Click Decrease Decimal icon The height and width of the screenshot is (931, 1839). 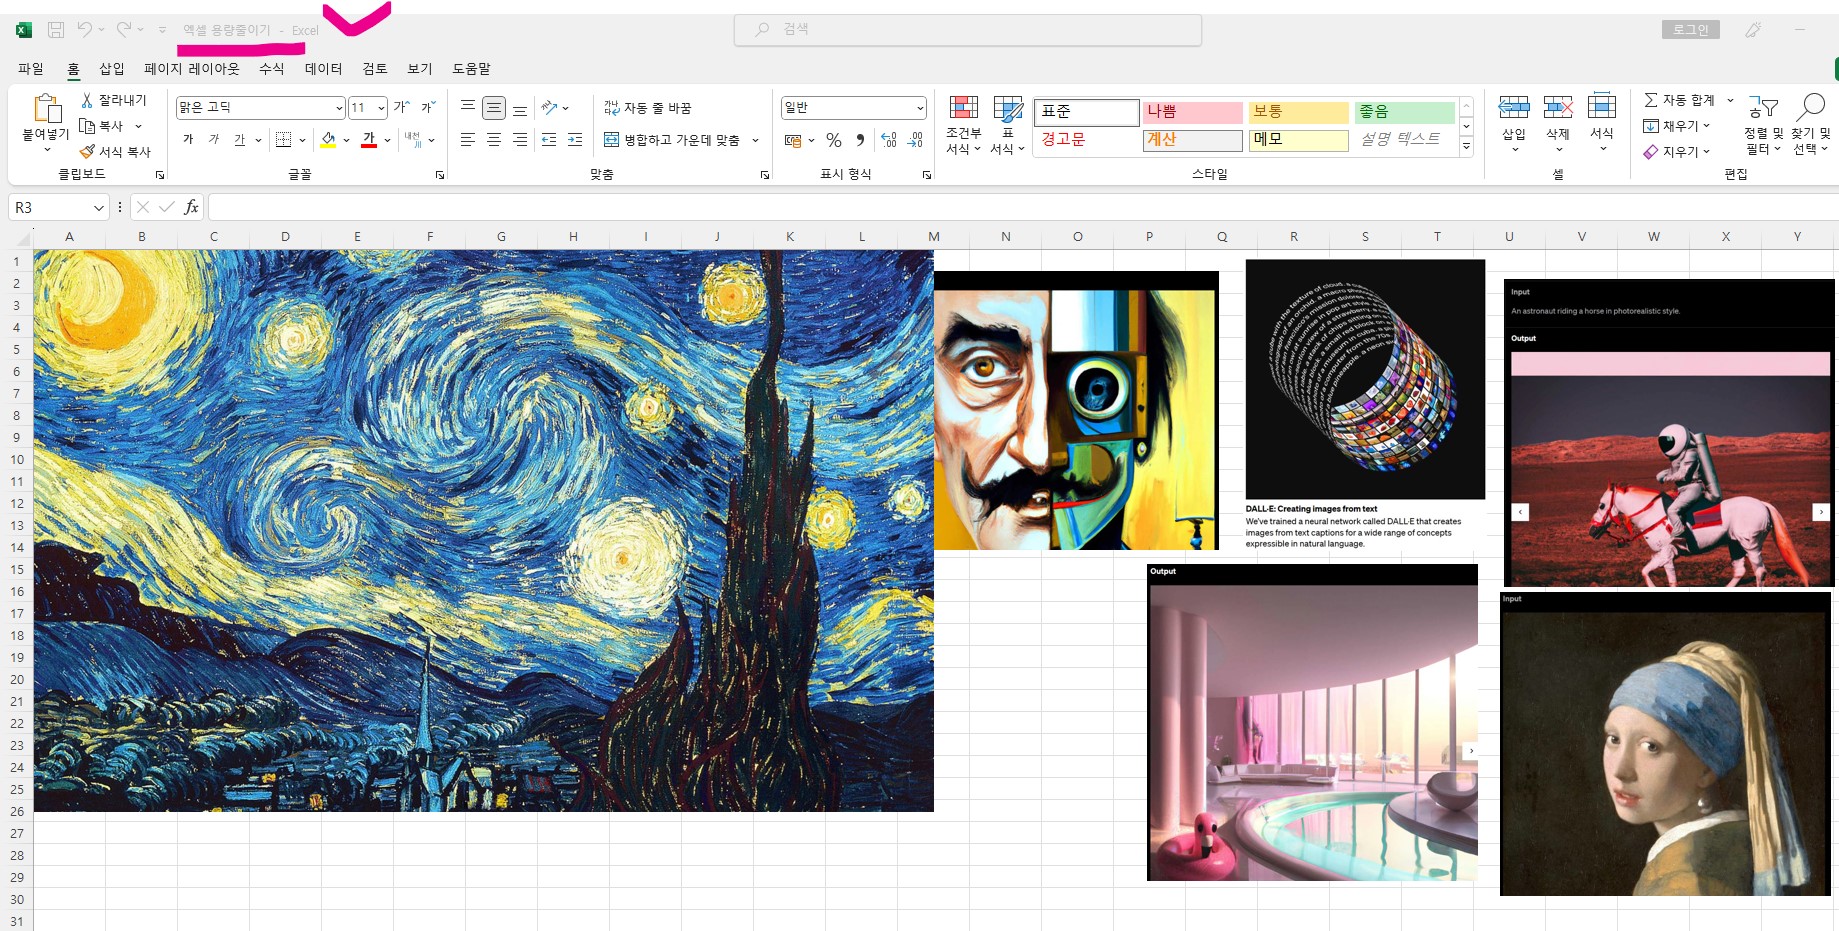coord(915,140)
